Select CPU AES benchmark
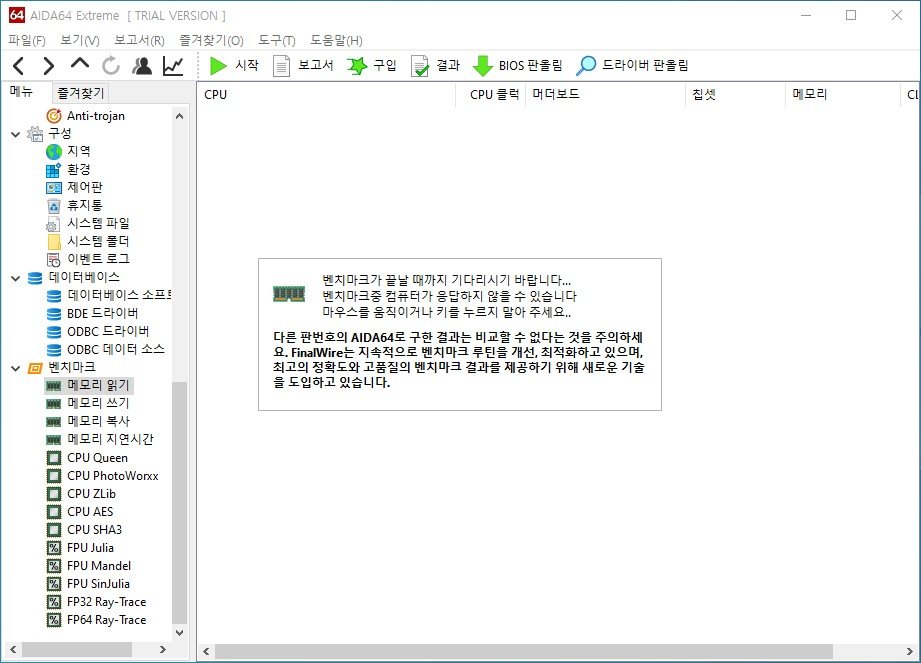The image size is (921, 663). click(80, 511)
